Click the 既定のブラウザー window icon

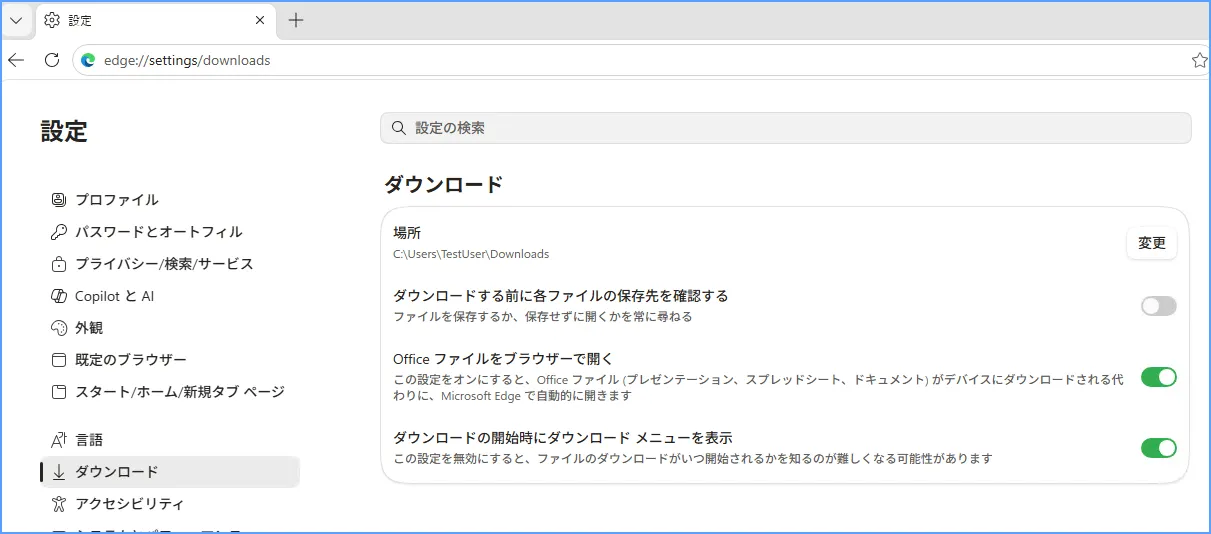click(58, 360)
